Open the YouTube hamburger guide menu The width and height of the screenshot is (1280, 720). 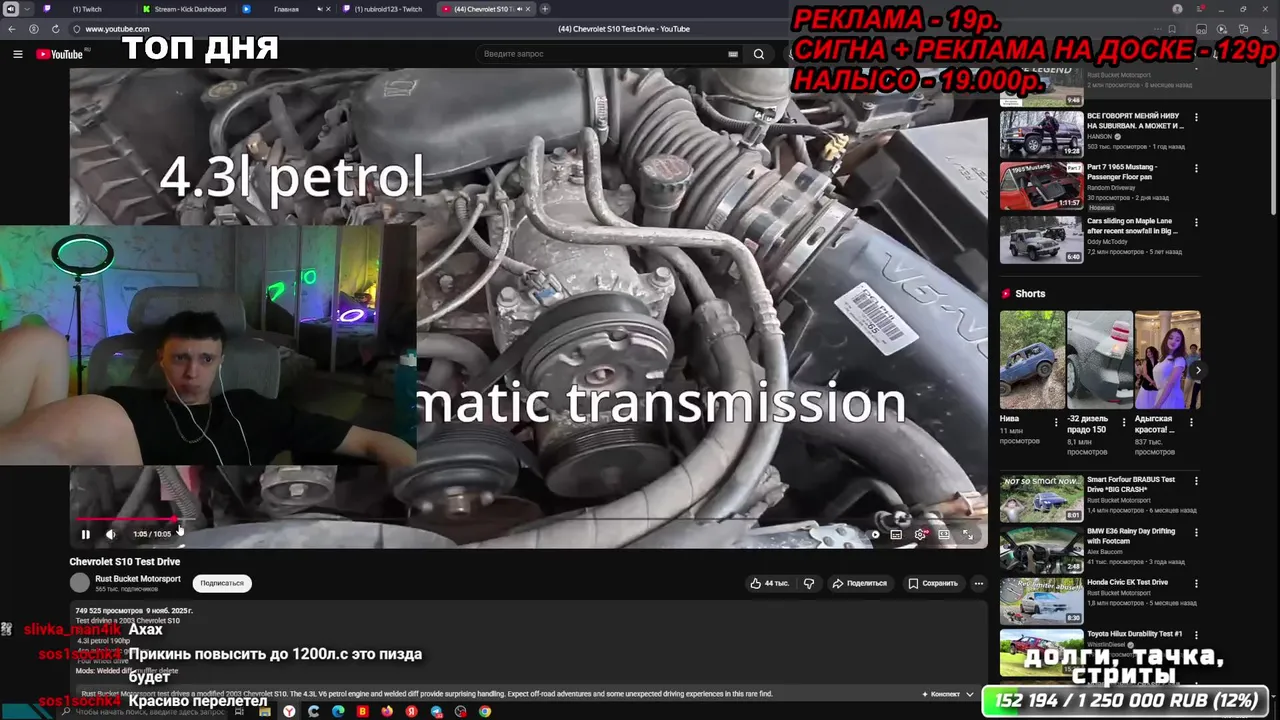click(18, 54)
